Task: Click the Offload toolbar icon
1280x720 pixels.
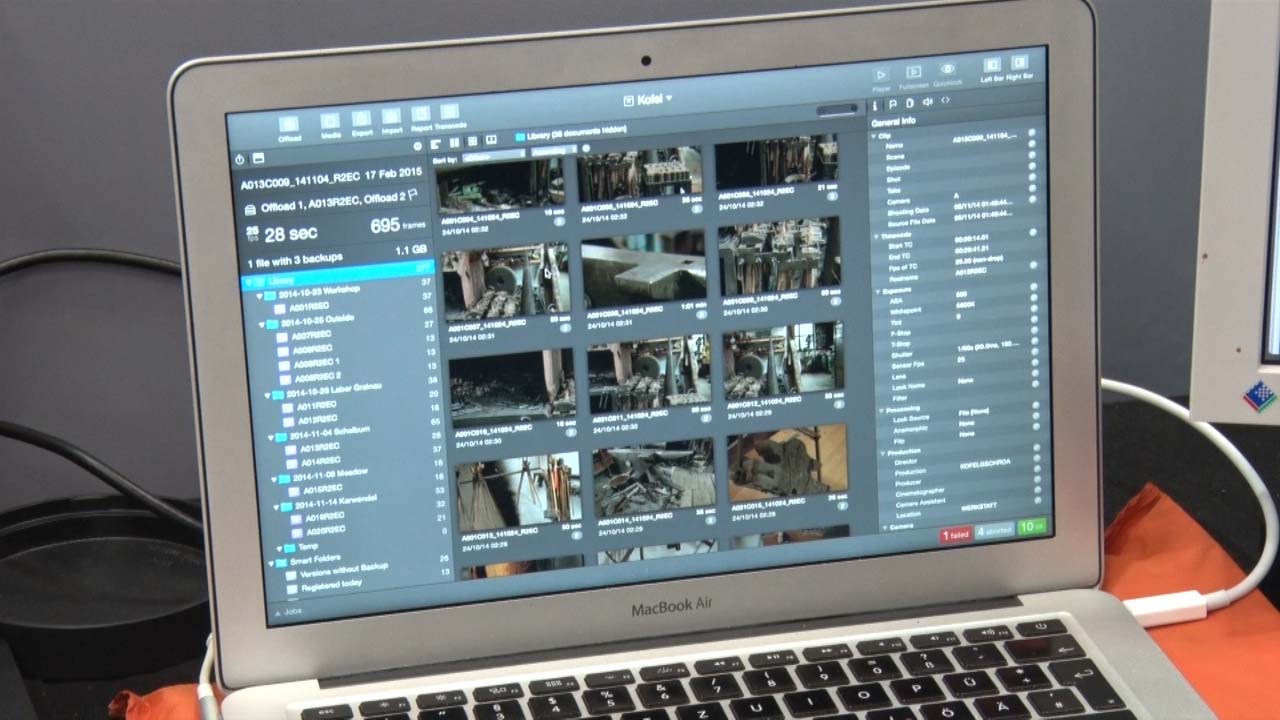Action: tap(289, 124)
